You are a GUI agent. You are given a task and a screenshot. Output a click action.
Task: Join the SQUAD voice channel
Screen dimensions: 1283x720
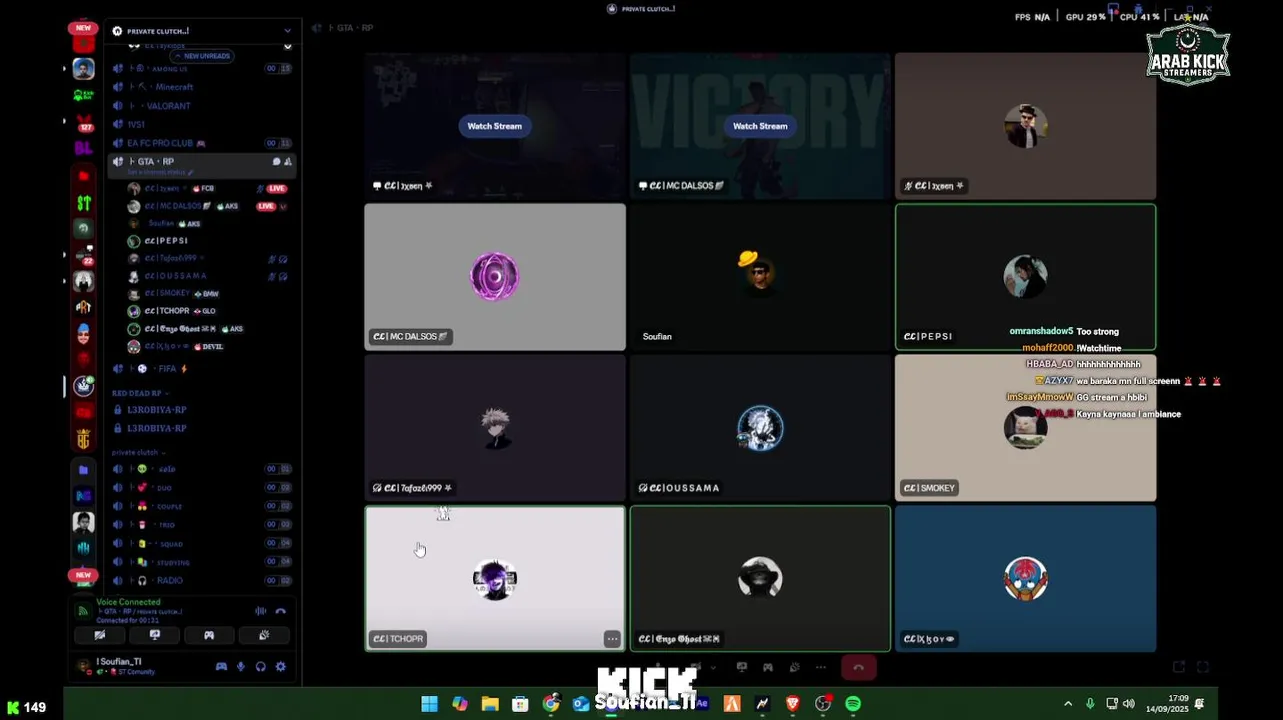pos(203,544)
